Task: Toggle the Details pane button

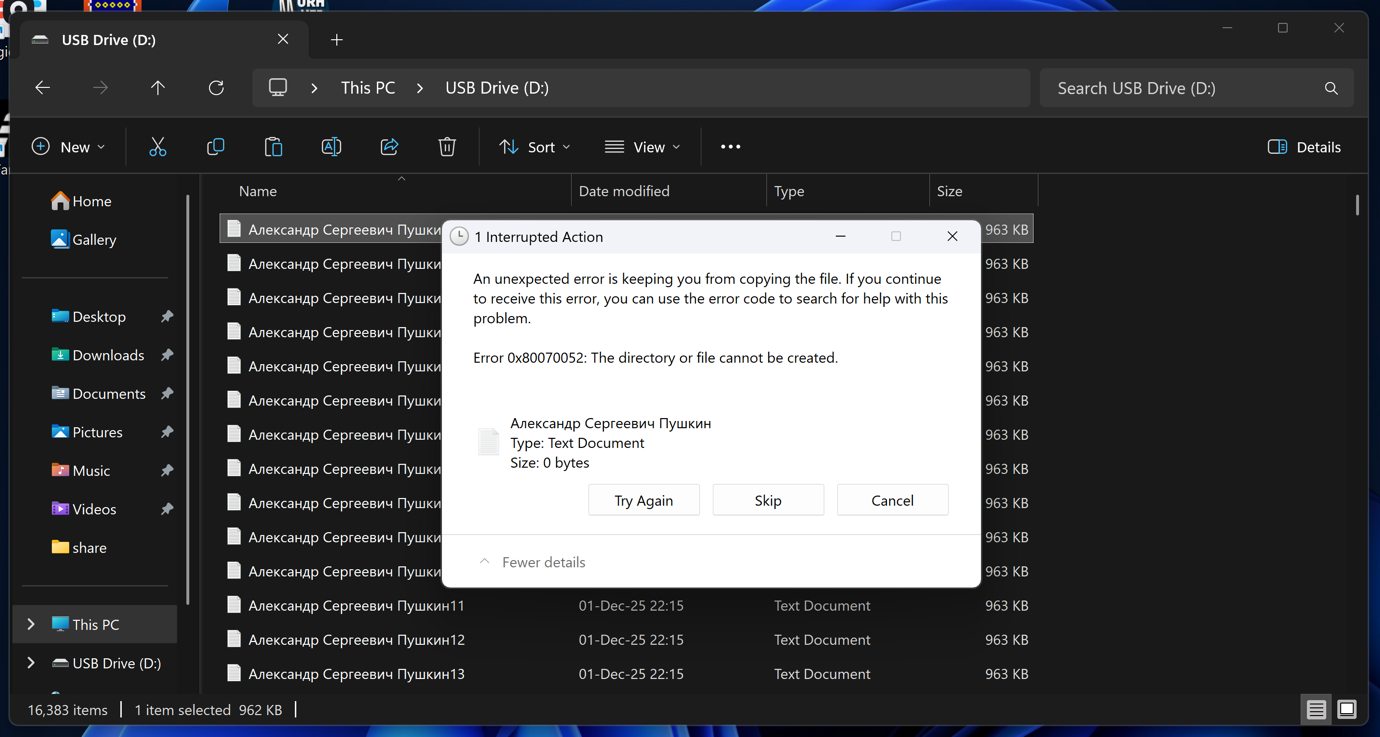Action: 1304,147
